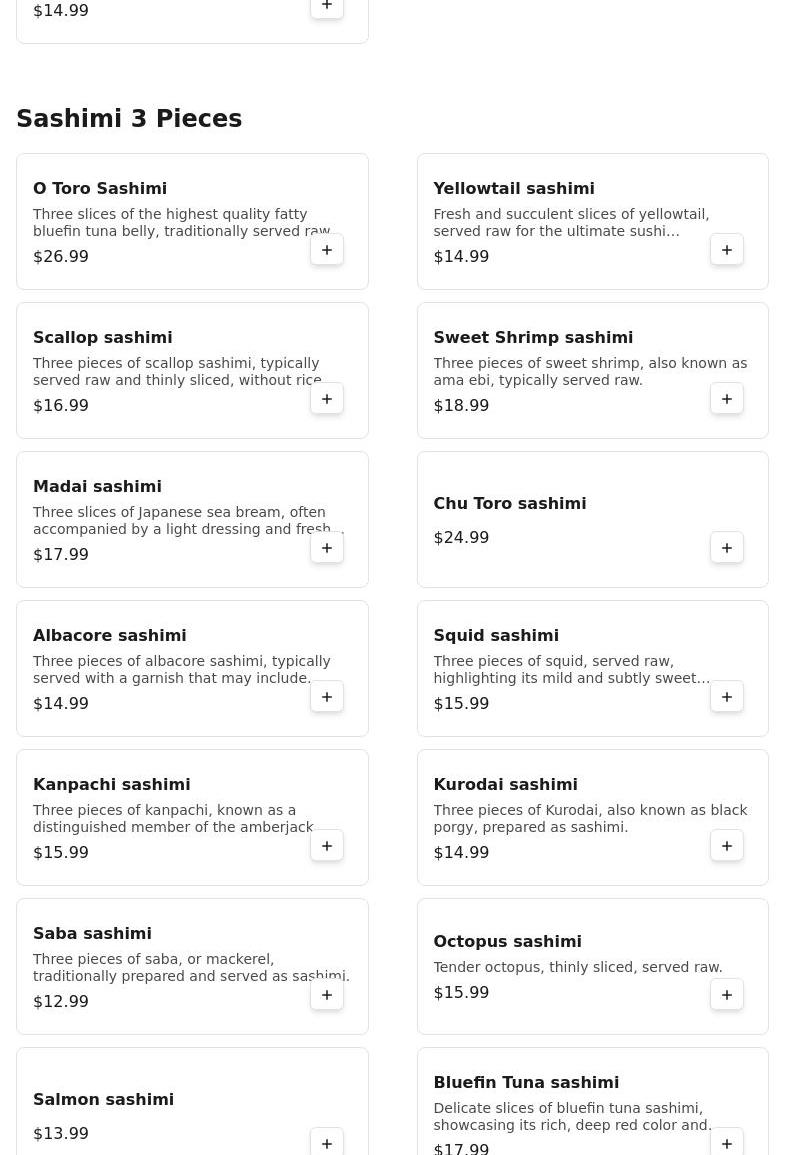785x1155 pixels.
Task: Click plus button for Octopus sashimi
Action: pyautogui.click(x=727, y=995)
